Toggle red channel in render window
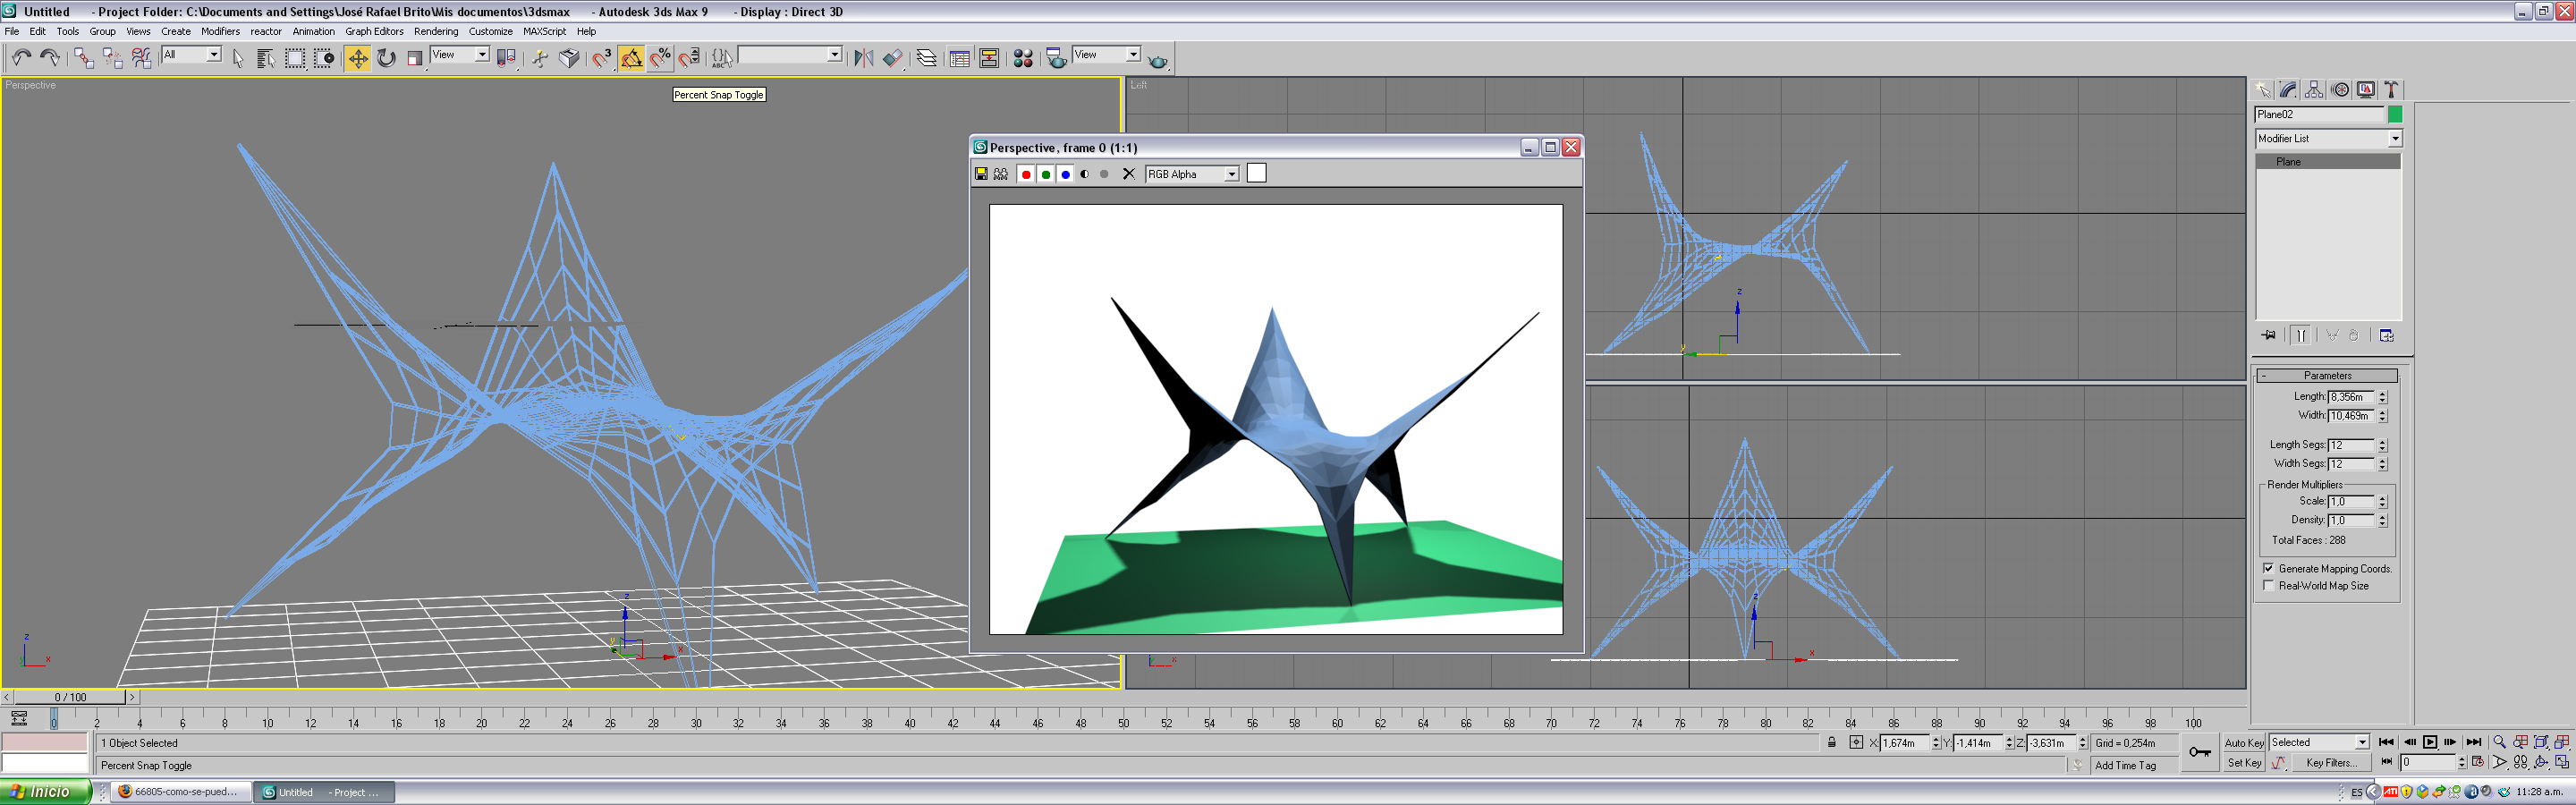This screenshot has height=805, width=2576. coord(1026,174)
